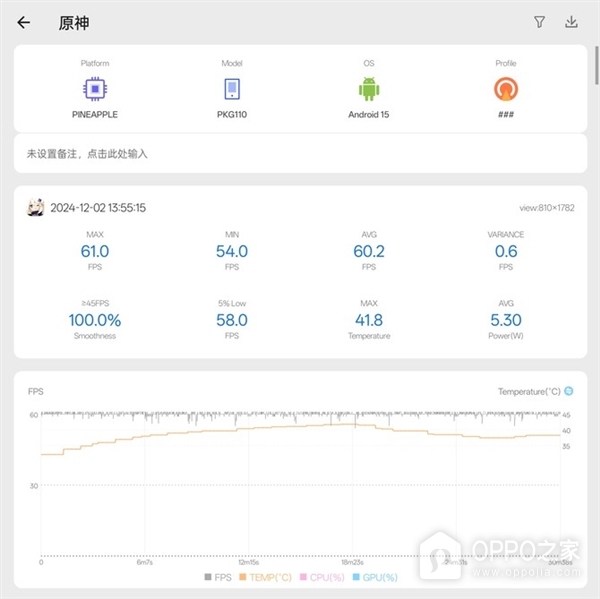Click the 18m23s marker on time axis
The width and height of the screenshot is (600, 599).
(x=352, y=562)
